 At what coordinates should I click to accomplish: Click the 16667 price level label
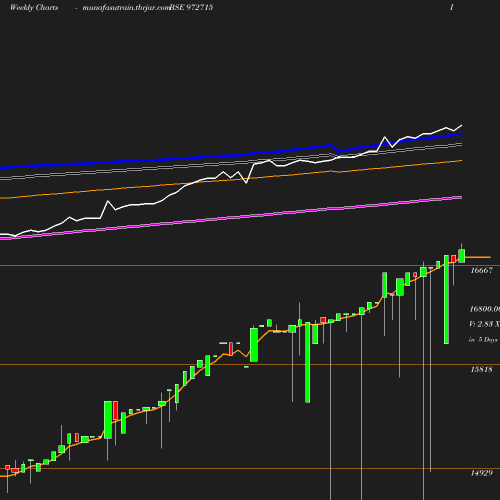click(481, 270)
